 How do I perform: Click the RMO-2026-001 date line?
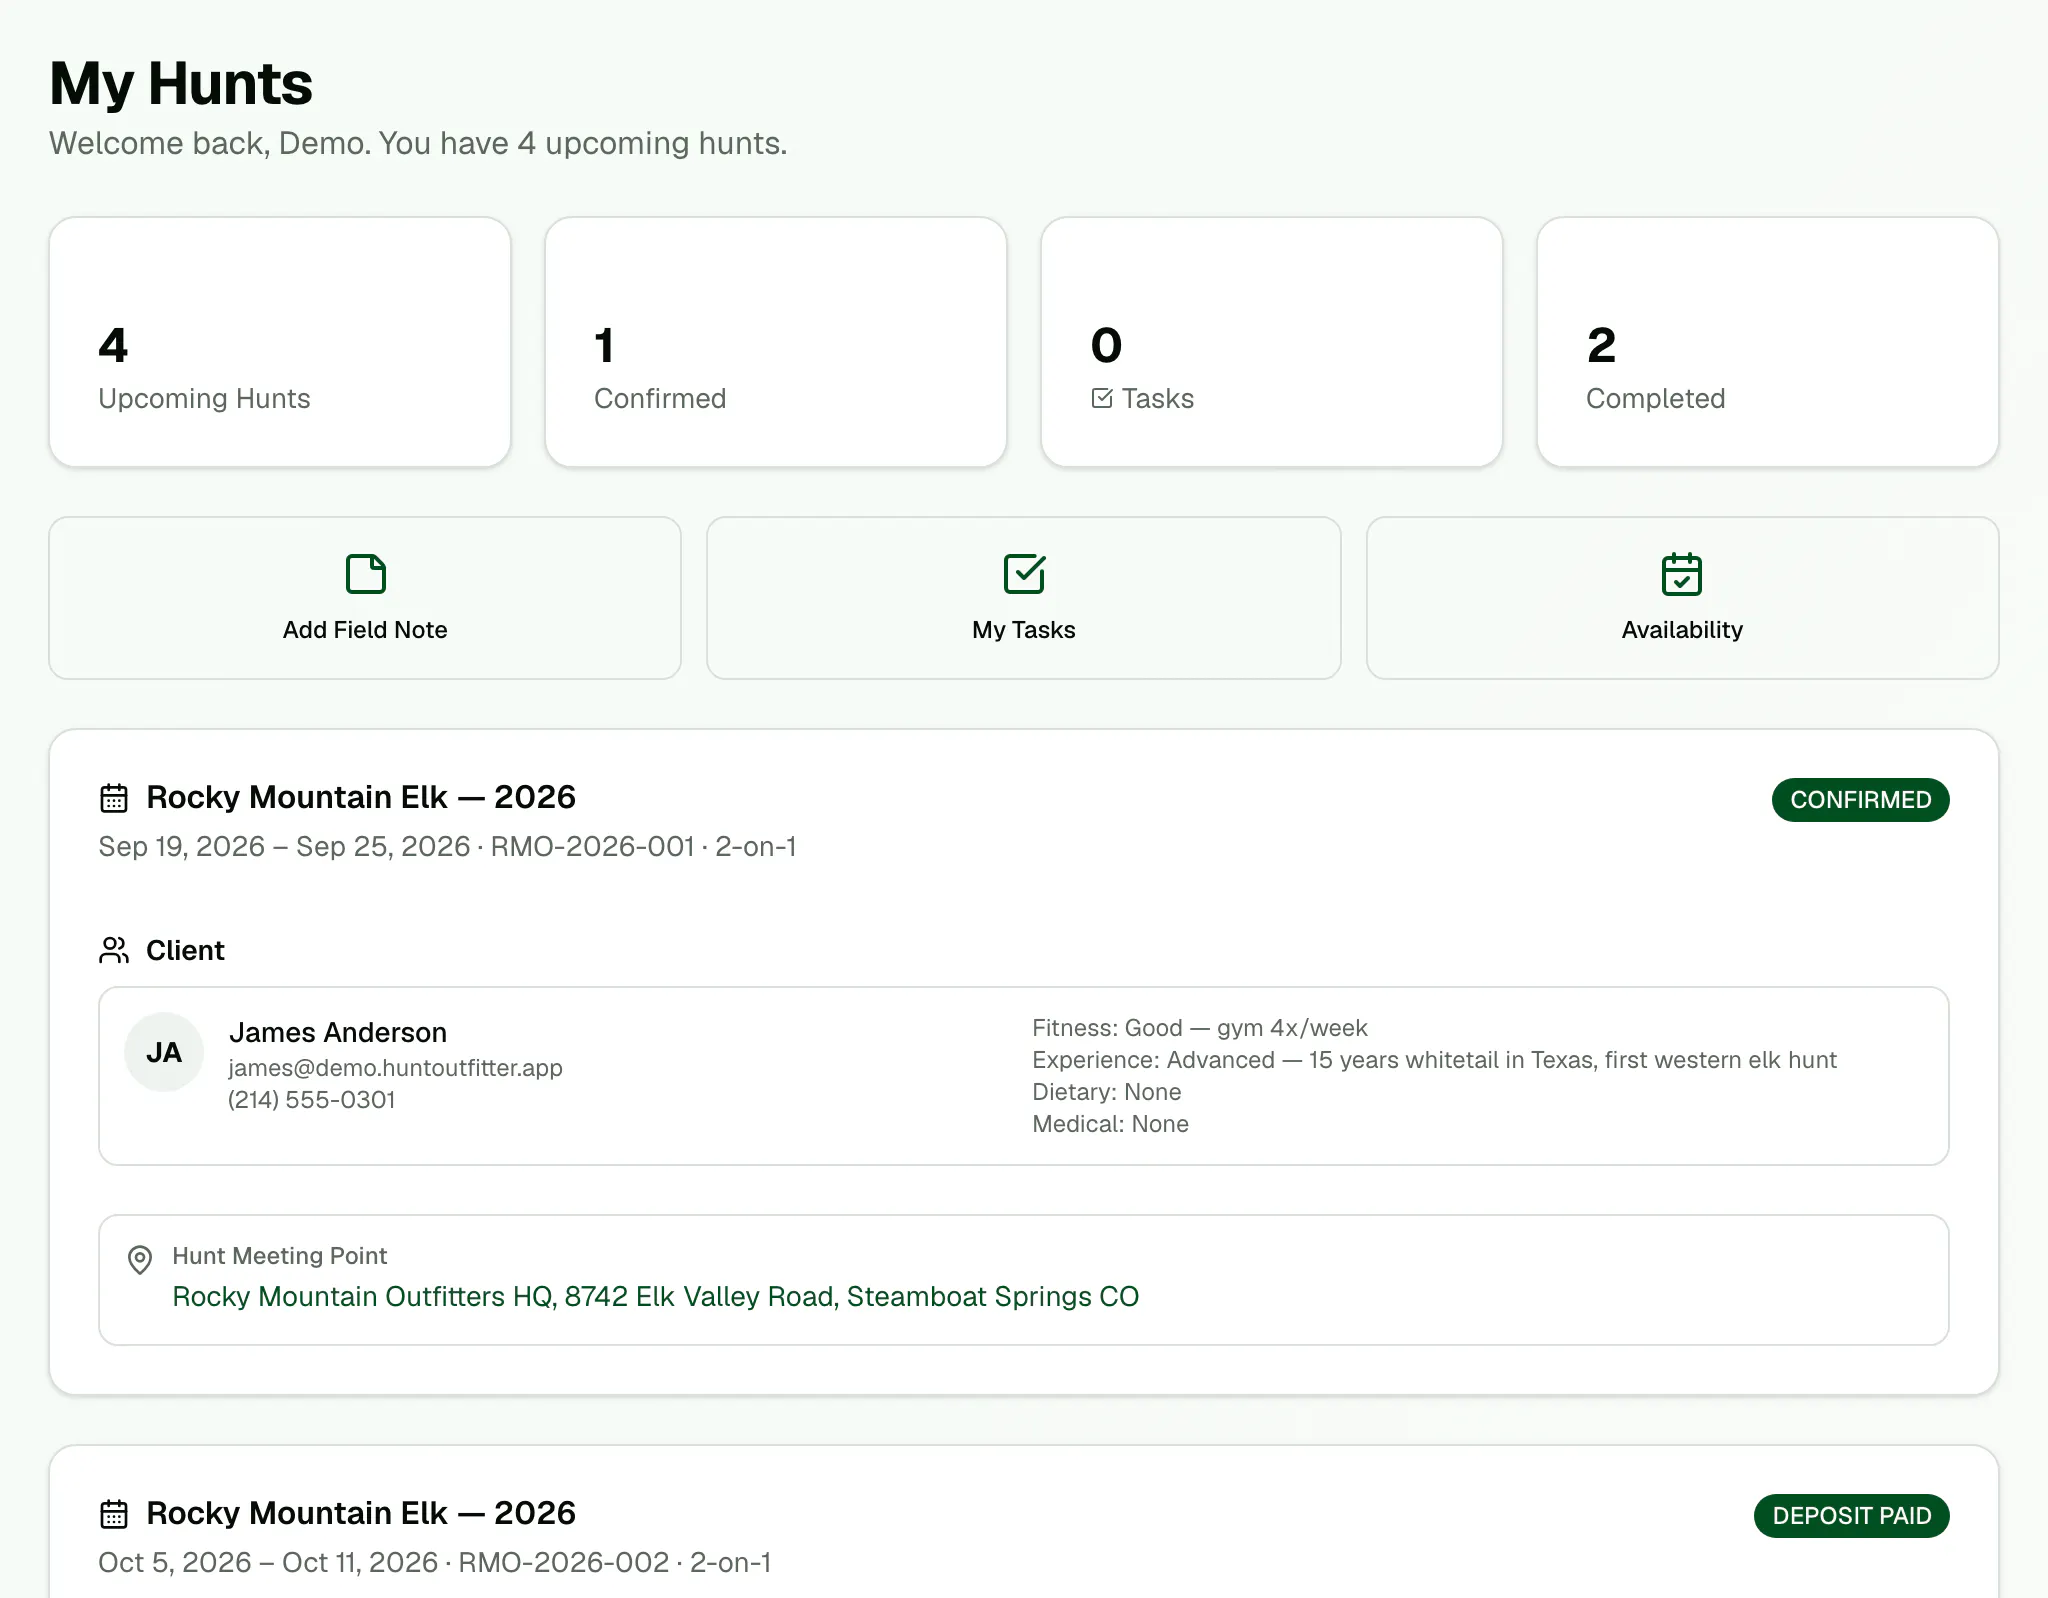pos(447,847)
